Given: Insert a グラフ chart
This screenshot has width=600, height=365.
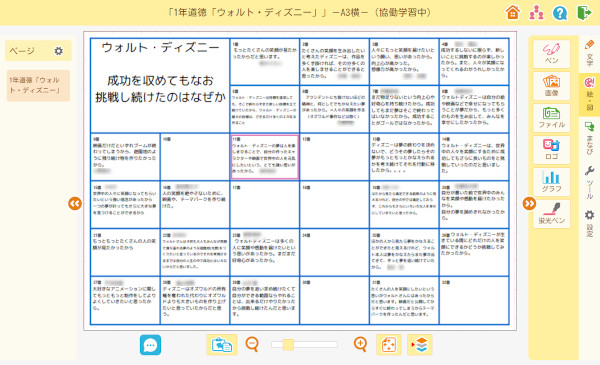Looking at the screenshot, I should tap(551, 182).
